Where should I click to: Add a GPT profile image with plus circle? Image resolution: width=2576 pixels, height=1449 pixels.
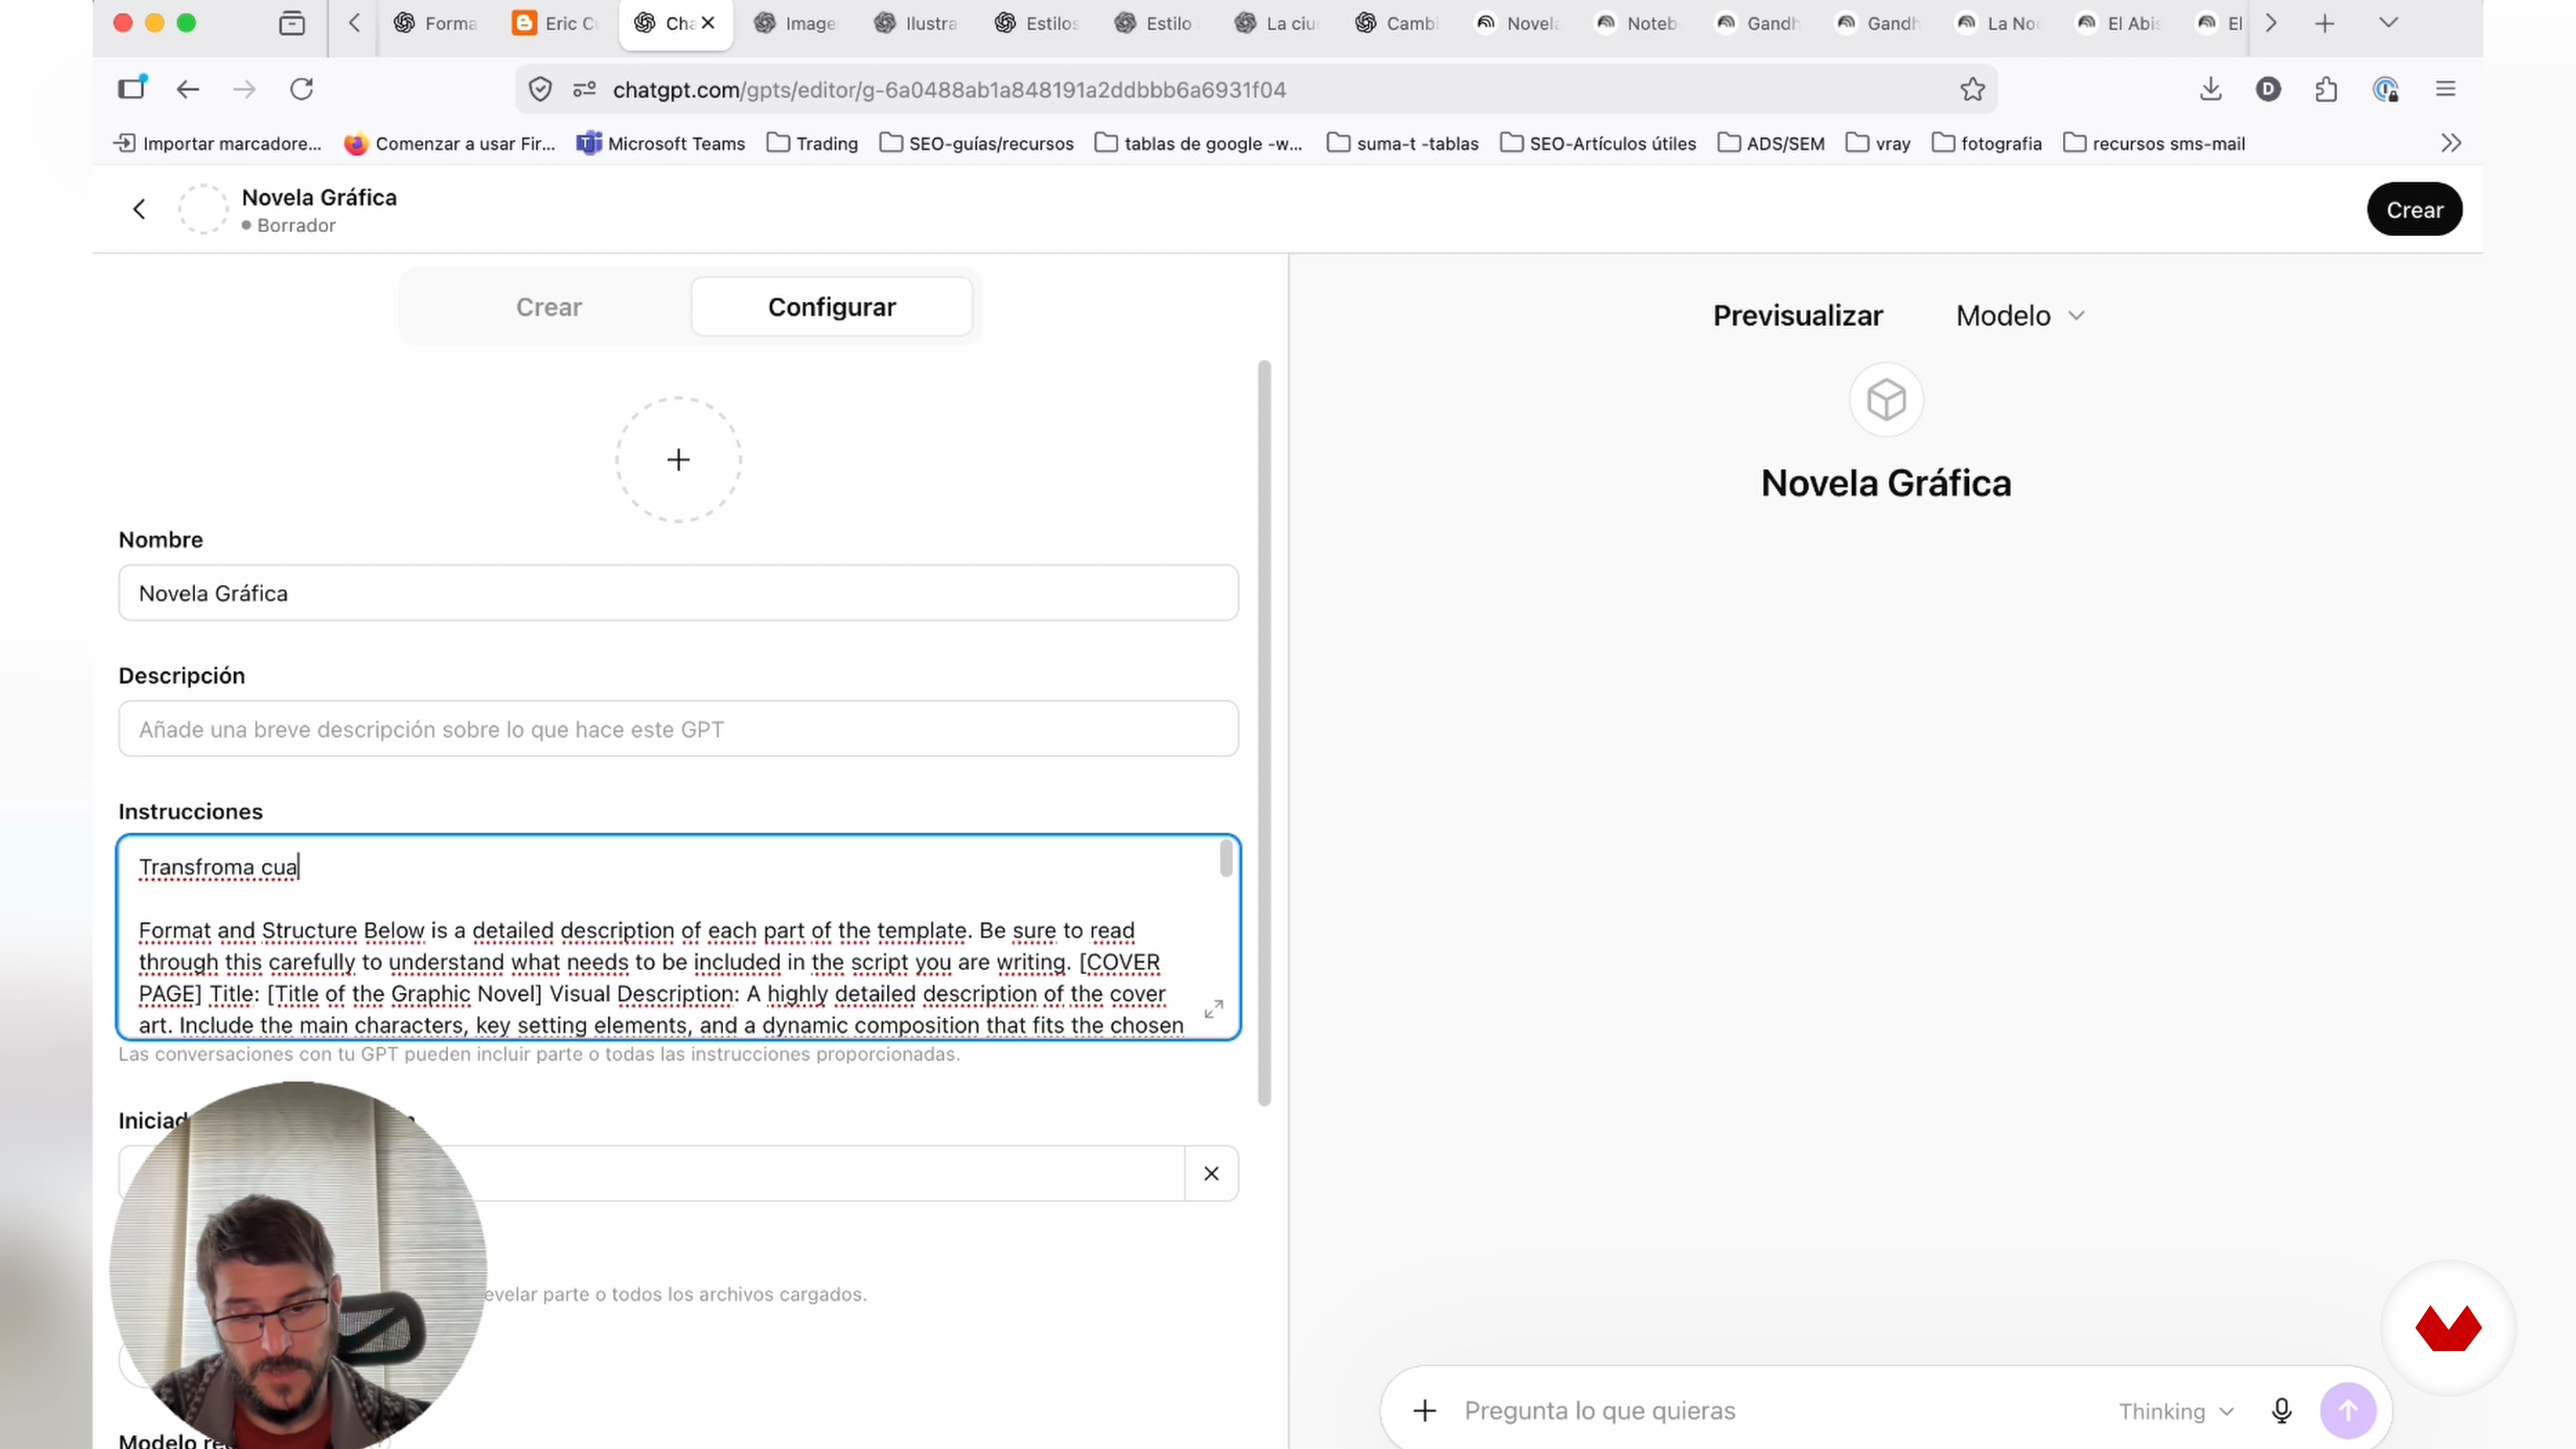point(678,460)
